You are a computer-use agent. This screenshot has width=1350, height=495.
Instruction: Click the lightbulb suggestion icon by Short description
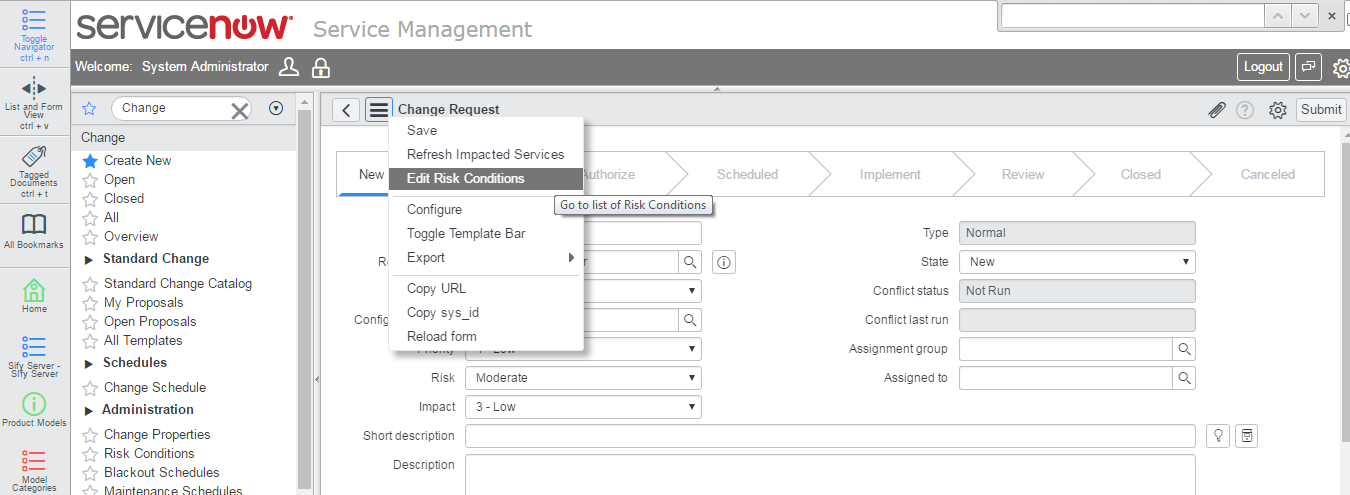[x=1217, y=436]
